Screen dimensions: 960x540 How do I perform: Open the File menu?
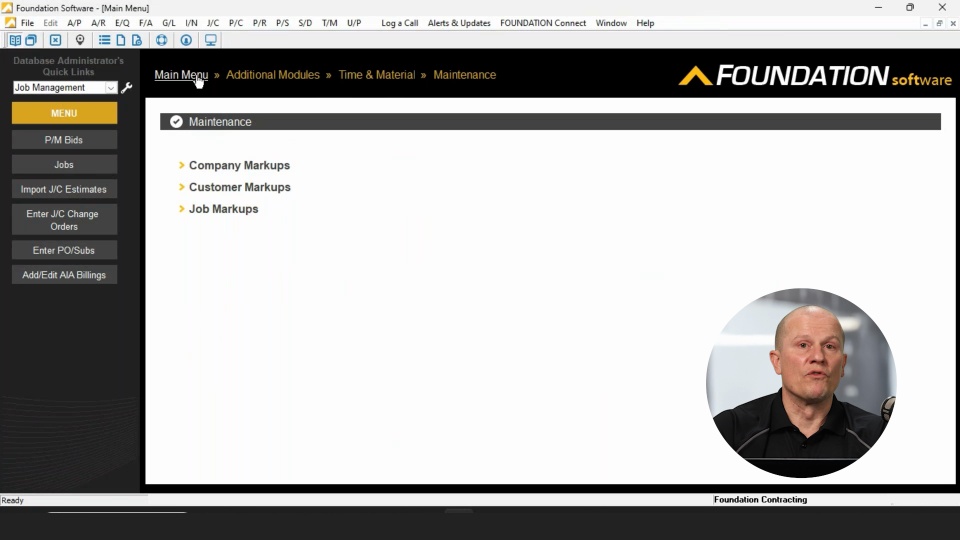[28, 23]
